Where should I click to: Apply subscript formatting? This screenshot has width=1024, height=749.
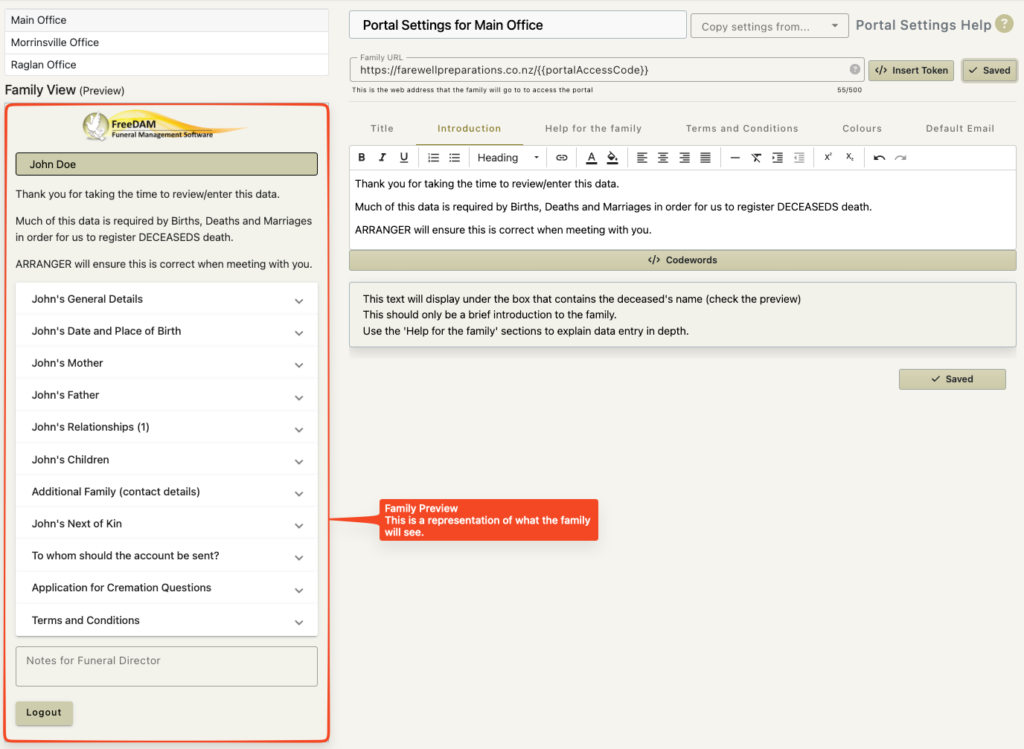[849, 157]
